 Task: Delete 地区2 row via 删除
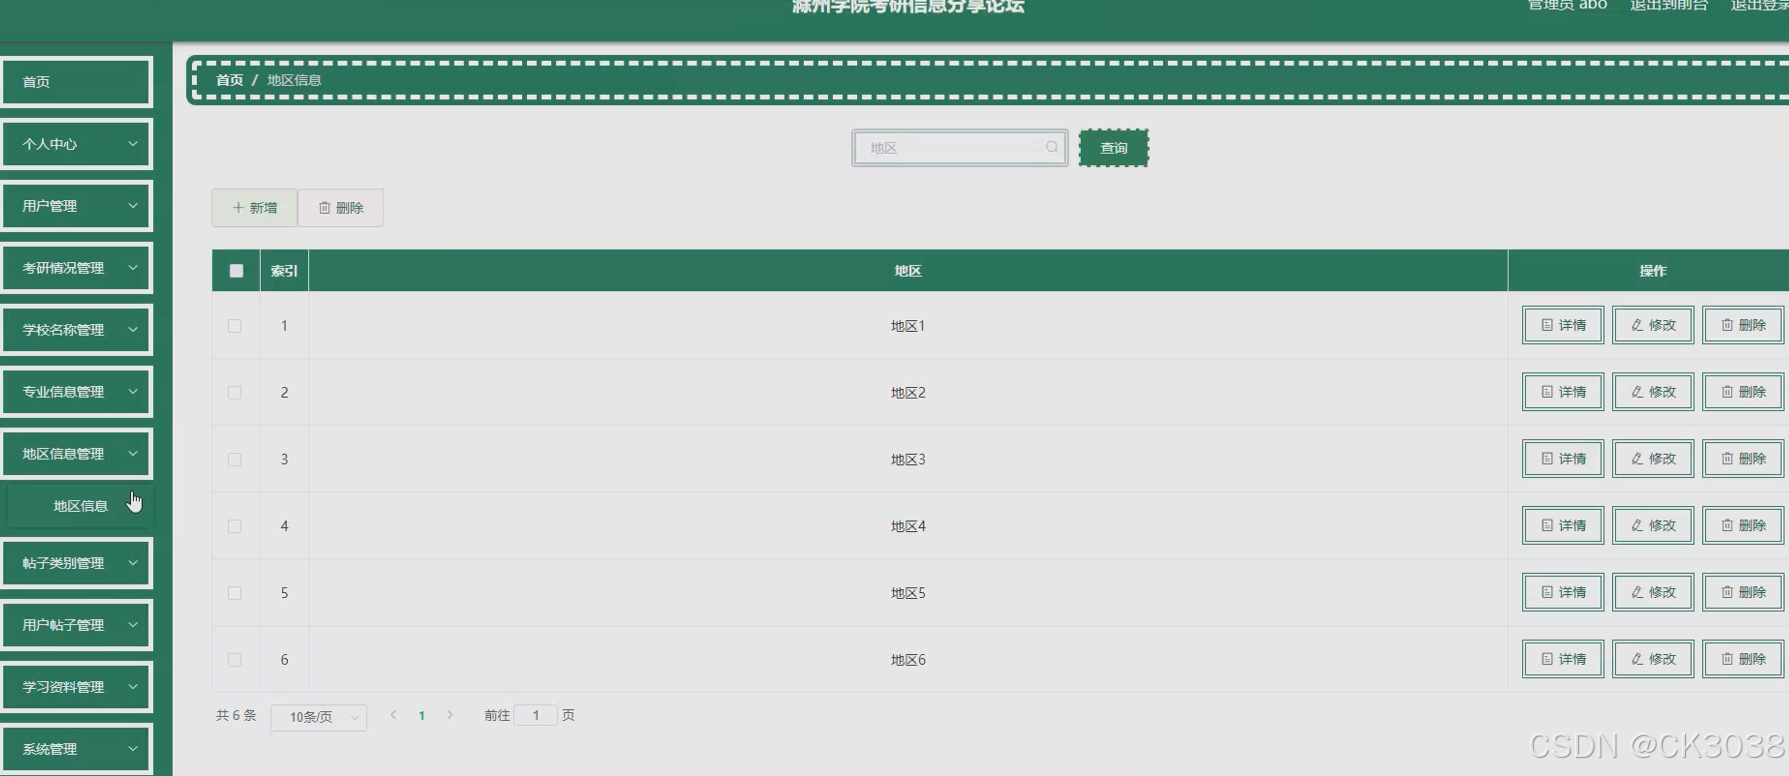tap(1743, 392)
